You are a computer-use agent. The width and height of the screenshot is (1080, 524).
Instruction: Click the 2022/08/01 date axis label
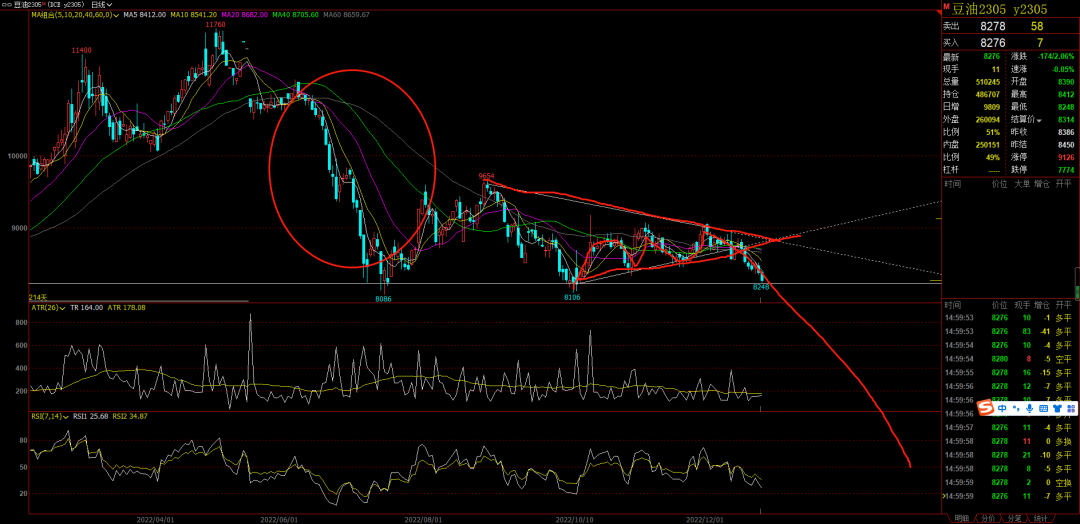click(x=423, y=518)
